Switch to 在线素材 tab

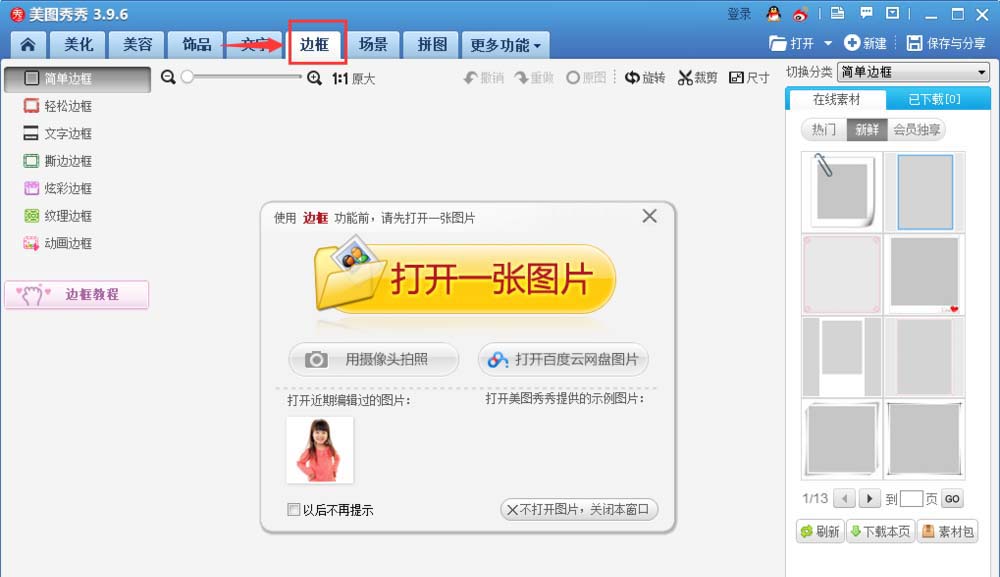coord(837,99)
